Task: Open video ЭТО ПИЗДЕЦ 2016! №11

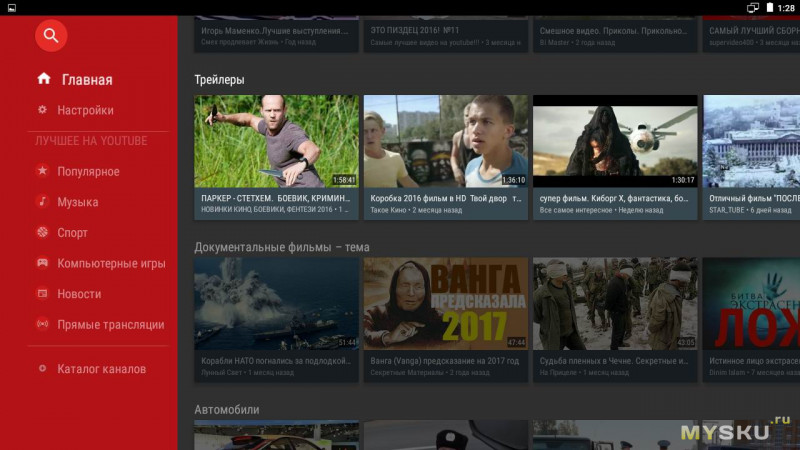Action: [x=445, y=34]
